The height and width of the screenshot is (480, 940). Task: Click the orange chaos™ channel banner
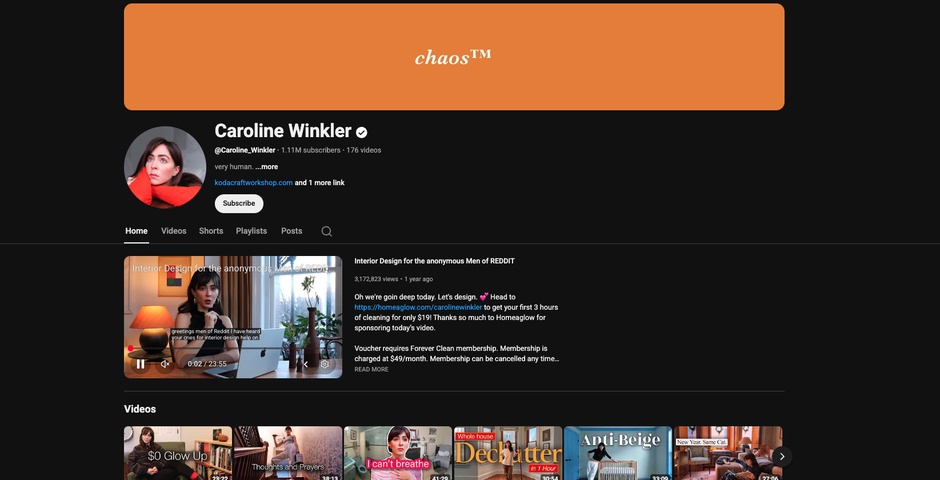[454, 57]
